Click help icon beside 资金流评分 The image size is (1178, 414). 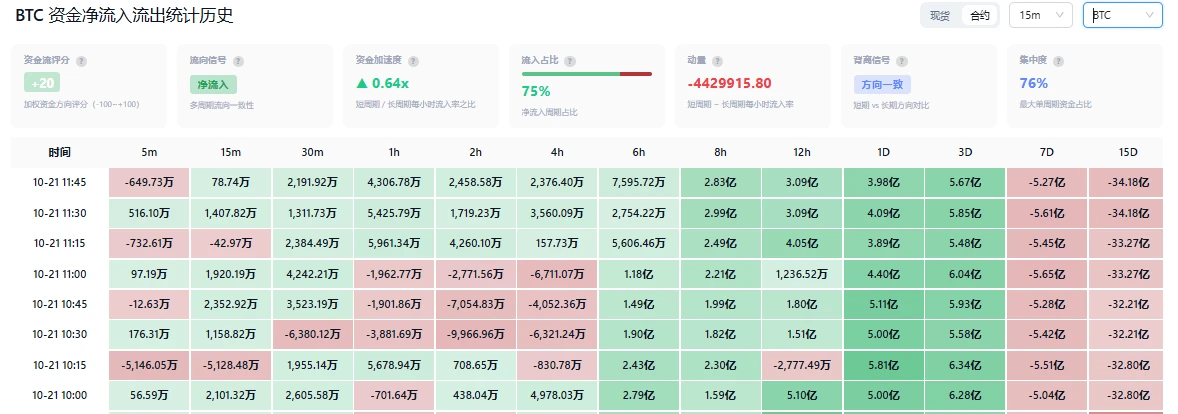tap(81, 61)
